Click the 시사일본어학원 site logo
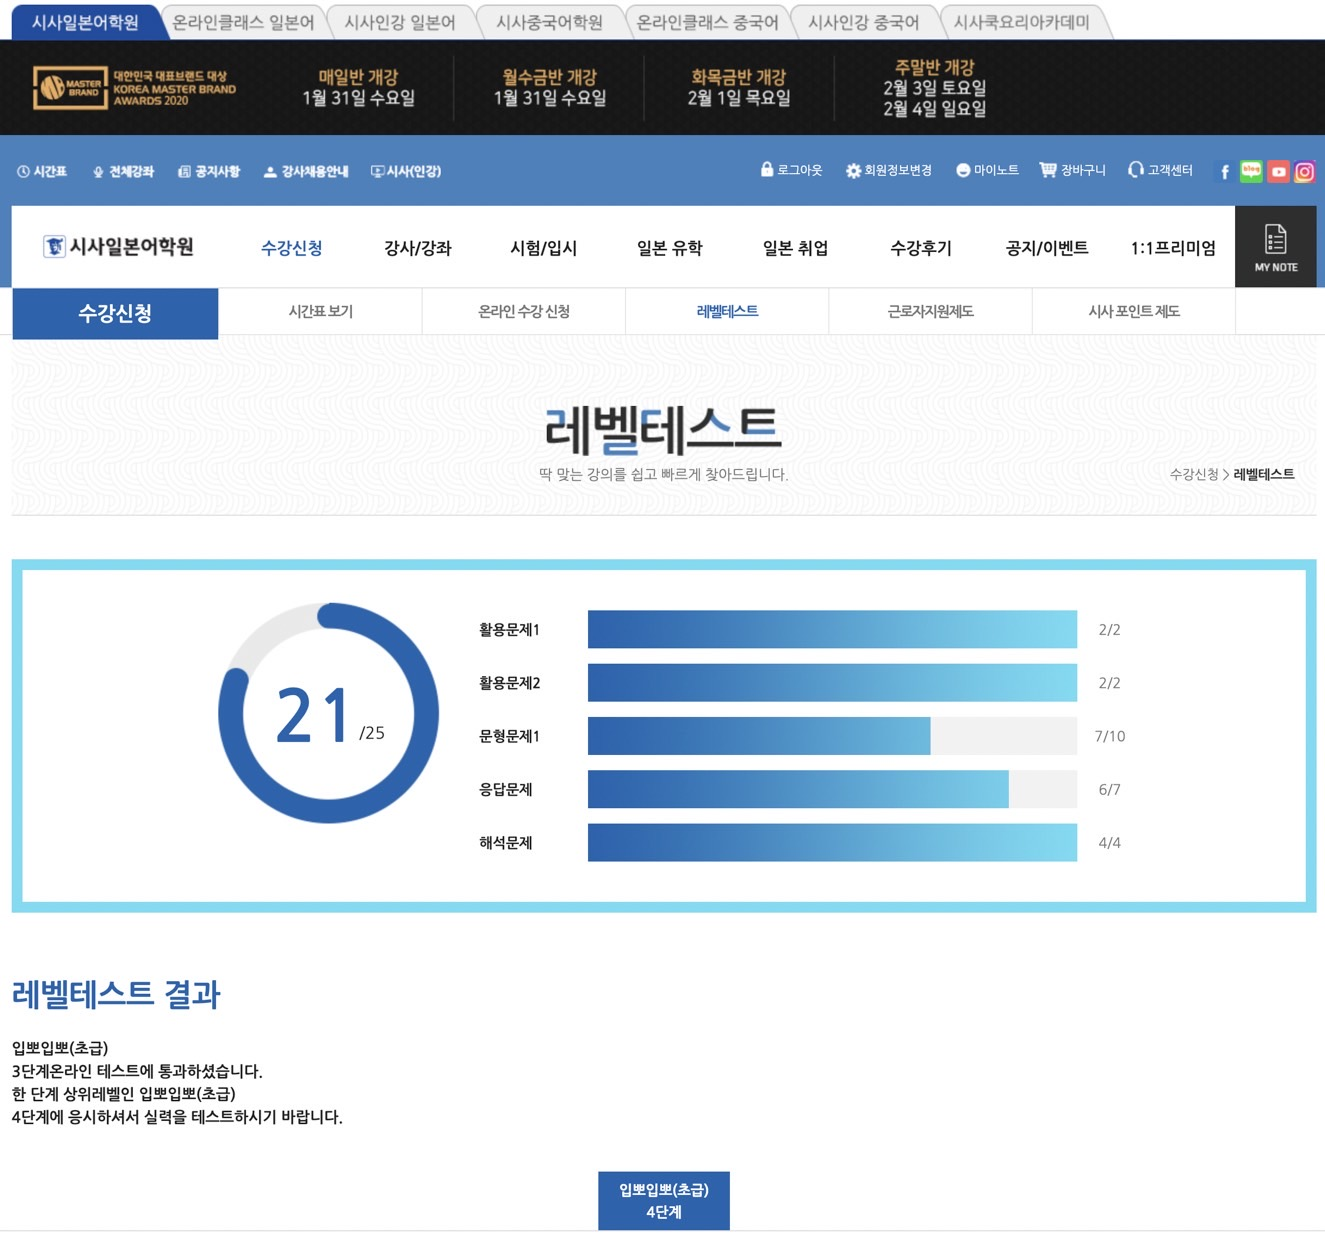 tap(118, 246)
